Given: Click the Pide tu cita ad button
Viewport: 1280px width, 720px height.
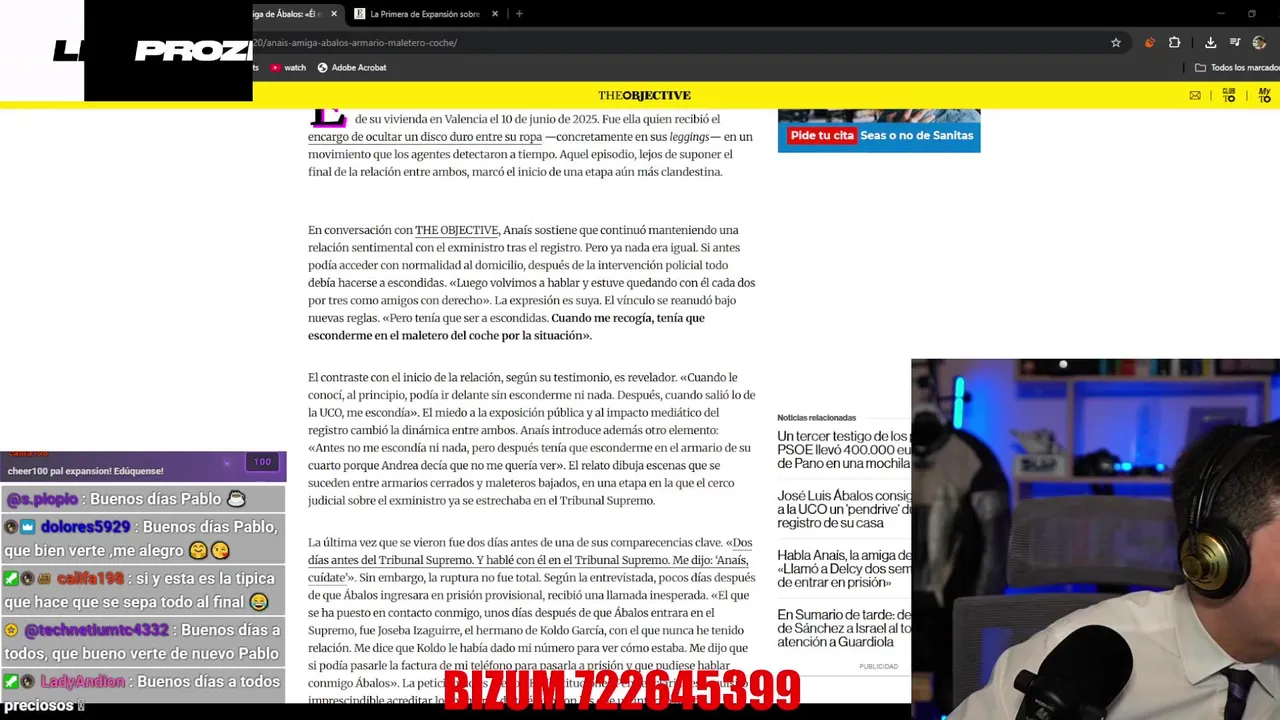Looking at the screenshot, I should click(x=822, y=135).
